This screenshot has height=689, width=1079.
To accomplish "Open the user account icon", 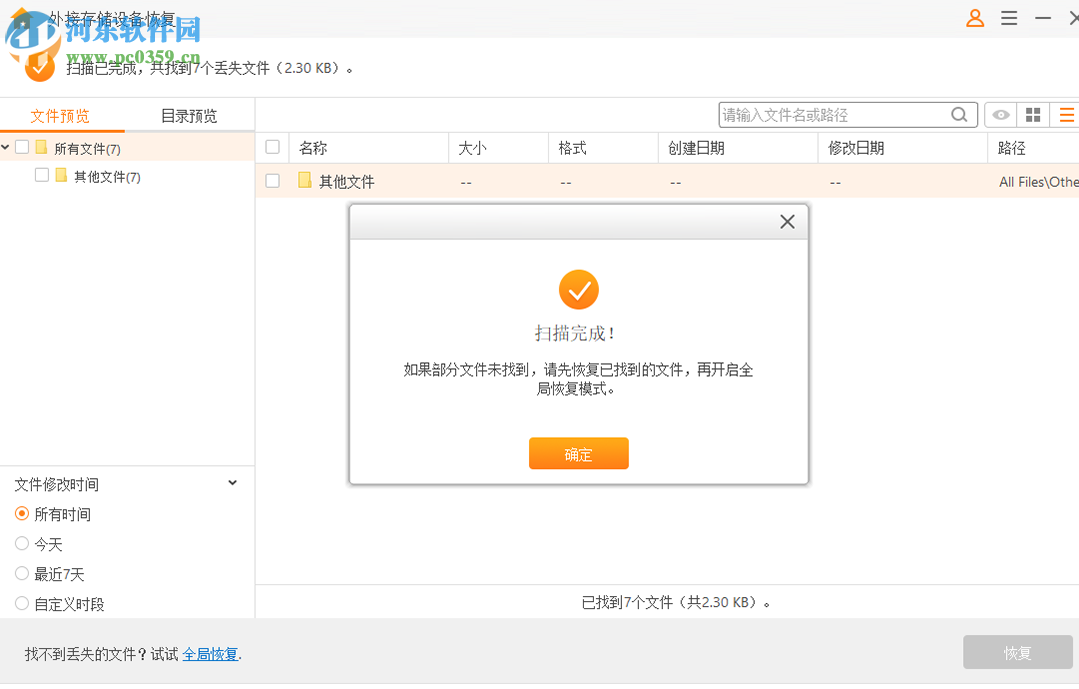I will (x=974, y=18).
